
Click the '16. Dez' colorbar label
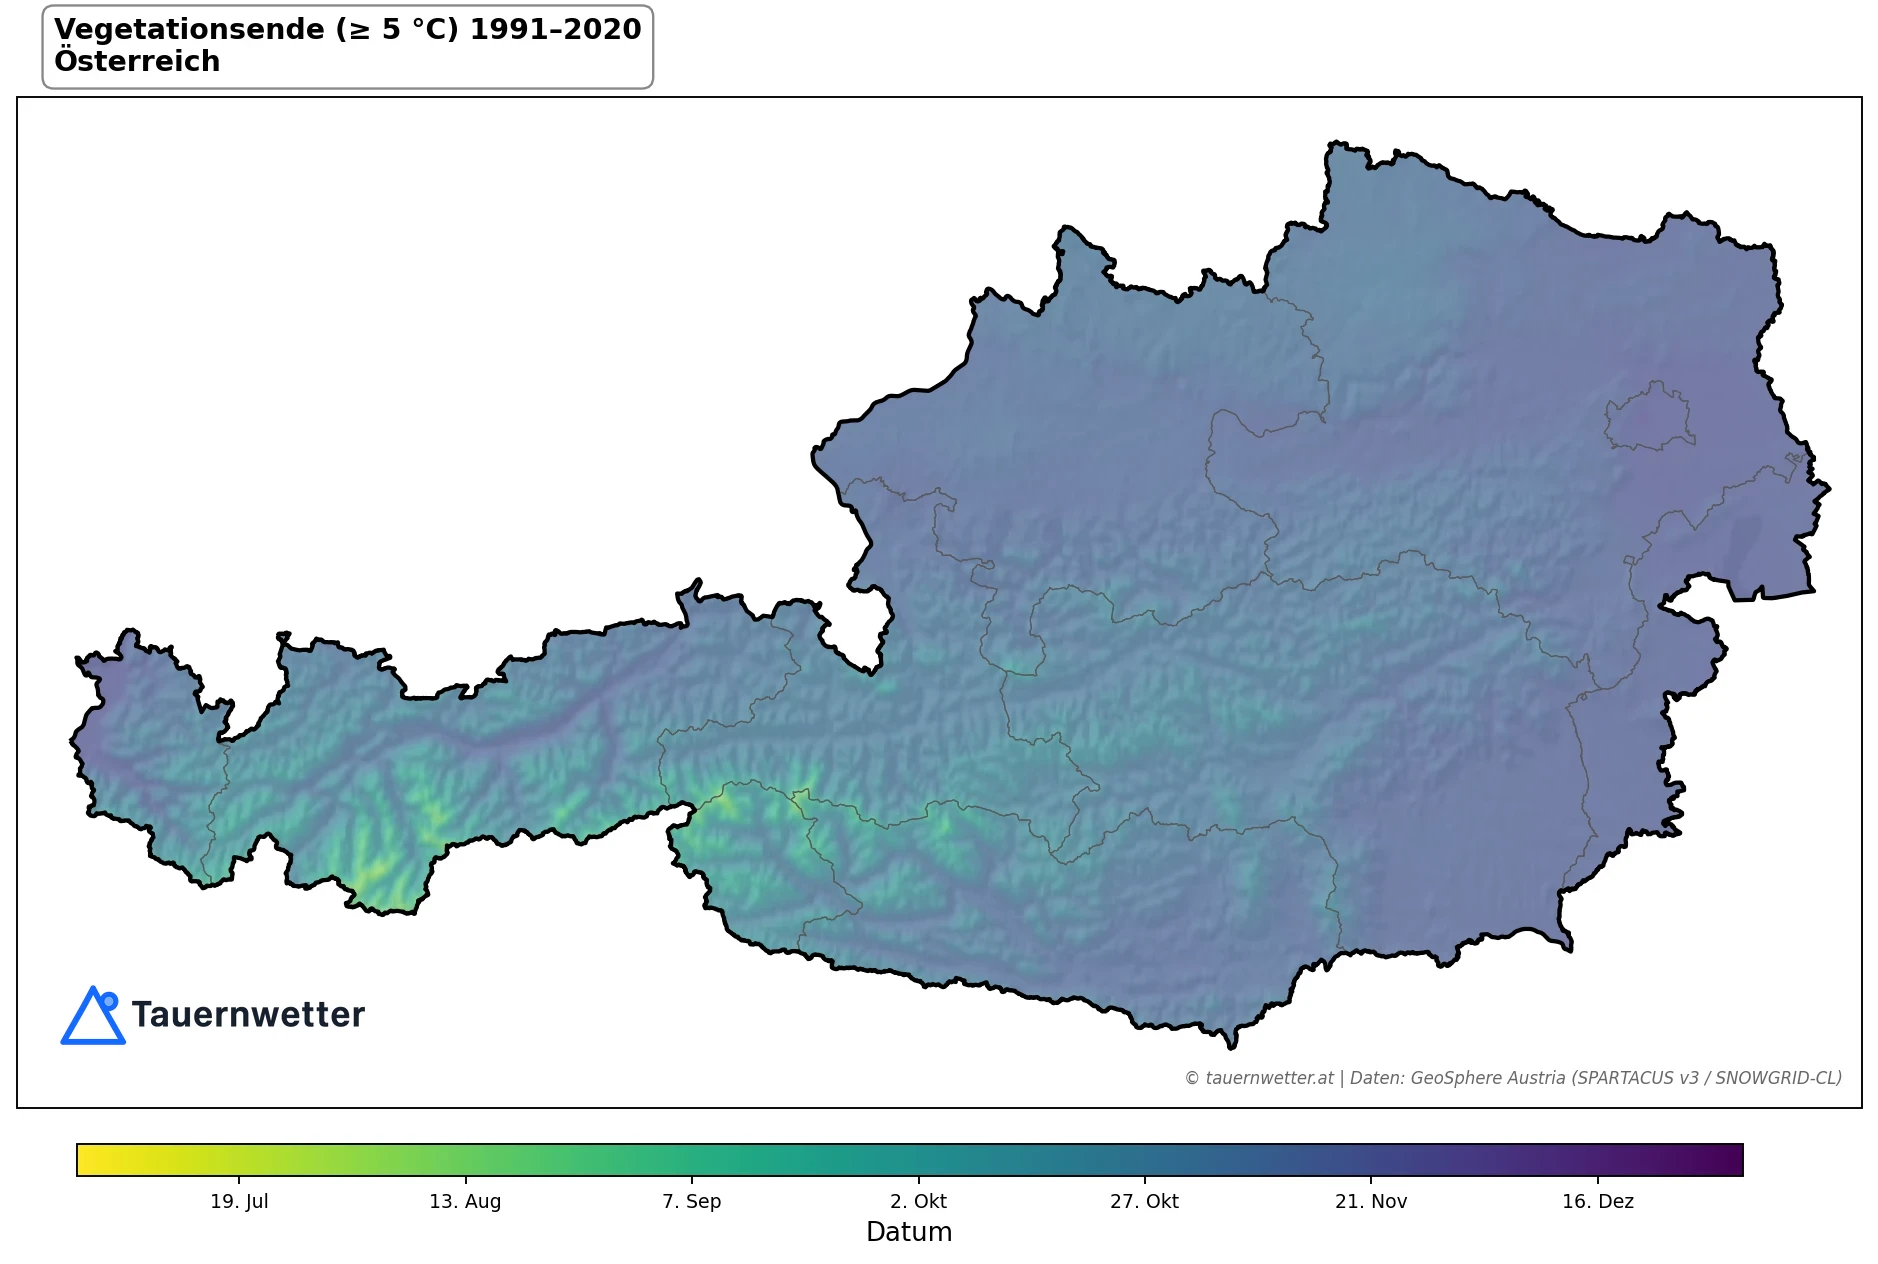tap(1598, 1201)
